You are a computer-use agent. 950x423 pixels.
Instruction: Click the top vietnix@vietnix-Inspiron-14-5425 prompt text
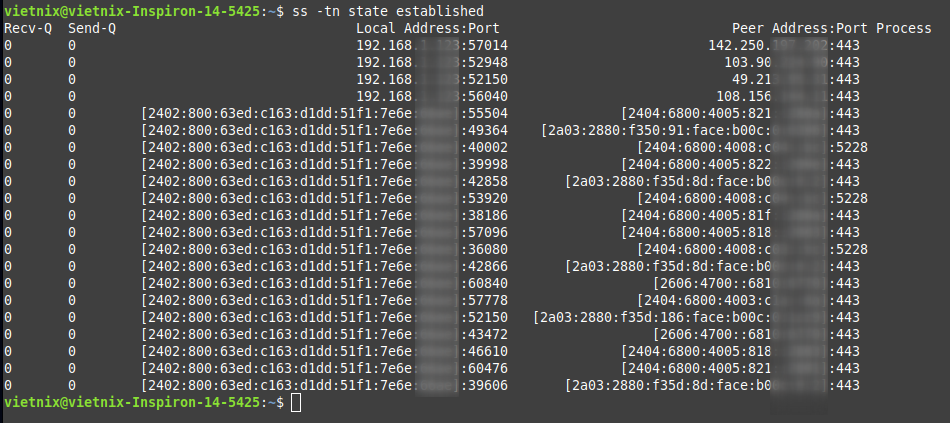[134, 11]
